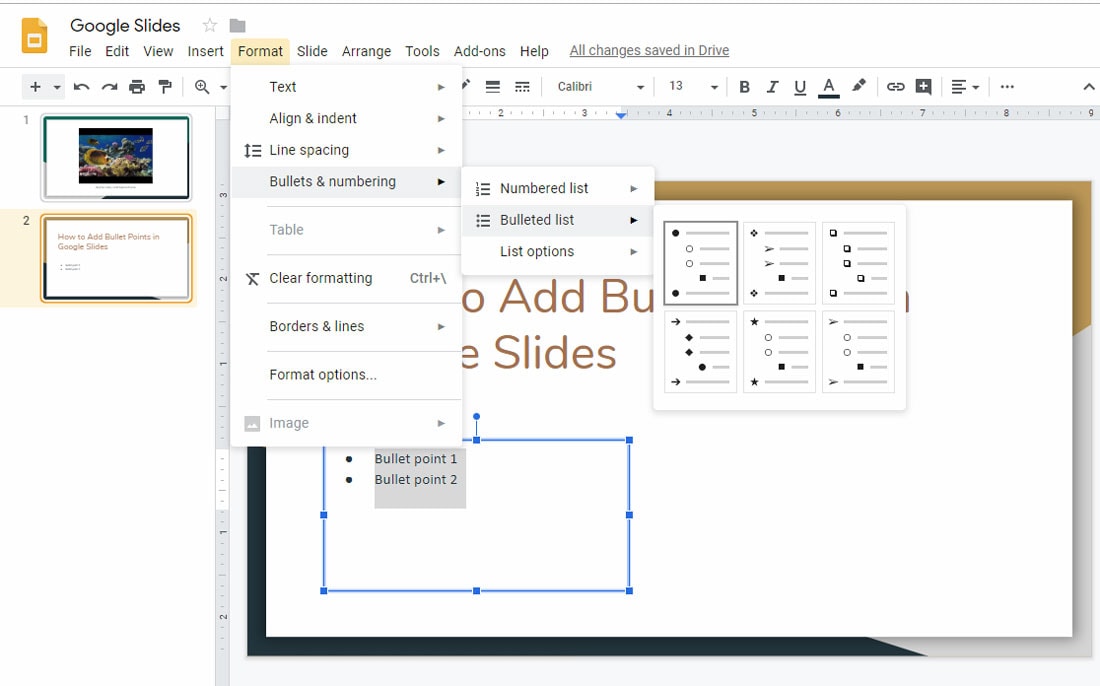Viewport: 1100px width, 686px height.
Task: Click the text "Bullet point 2"
Action: (416, 480)
